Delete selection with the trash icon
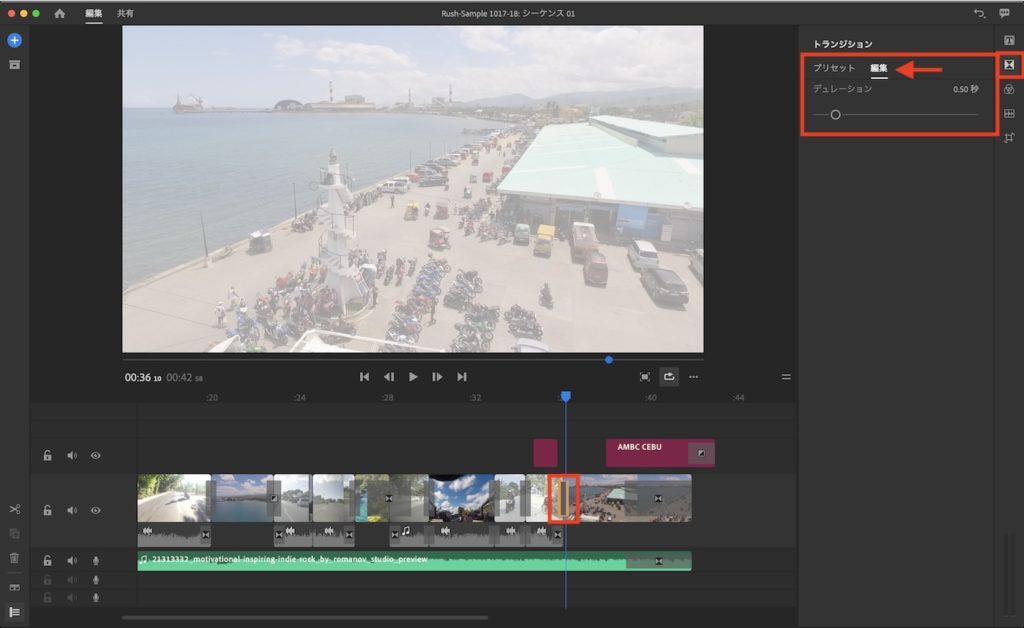The image size is (1024, 628). pos(15,558)
